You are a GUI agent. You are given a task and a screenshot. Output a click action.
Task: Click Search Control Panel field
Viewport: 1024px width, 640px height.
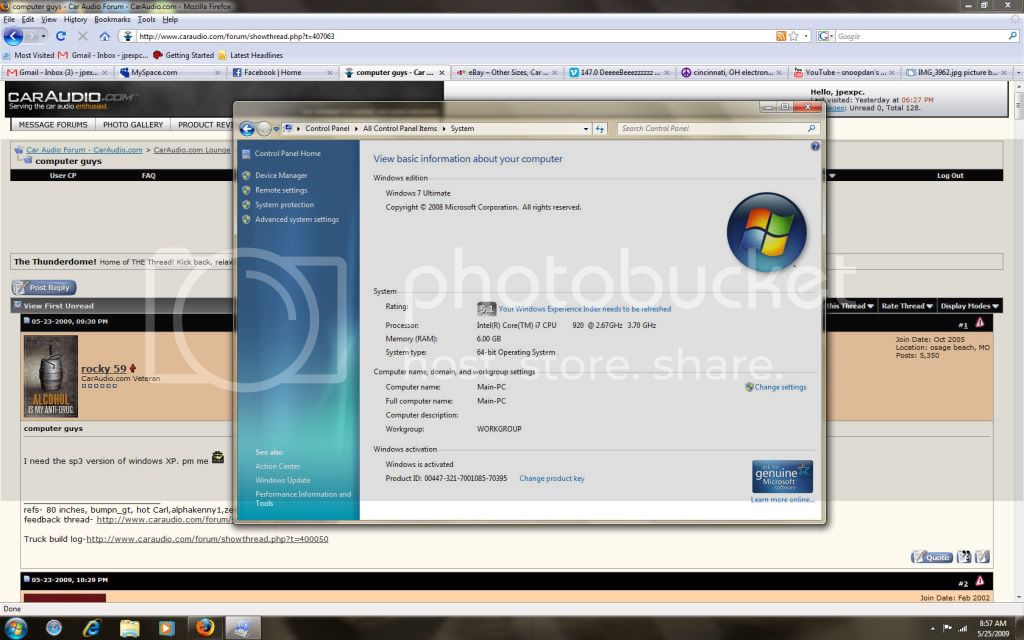(x=716, y=129)
